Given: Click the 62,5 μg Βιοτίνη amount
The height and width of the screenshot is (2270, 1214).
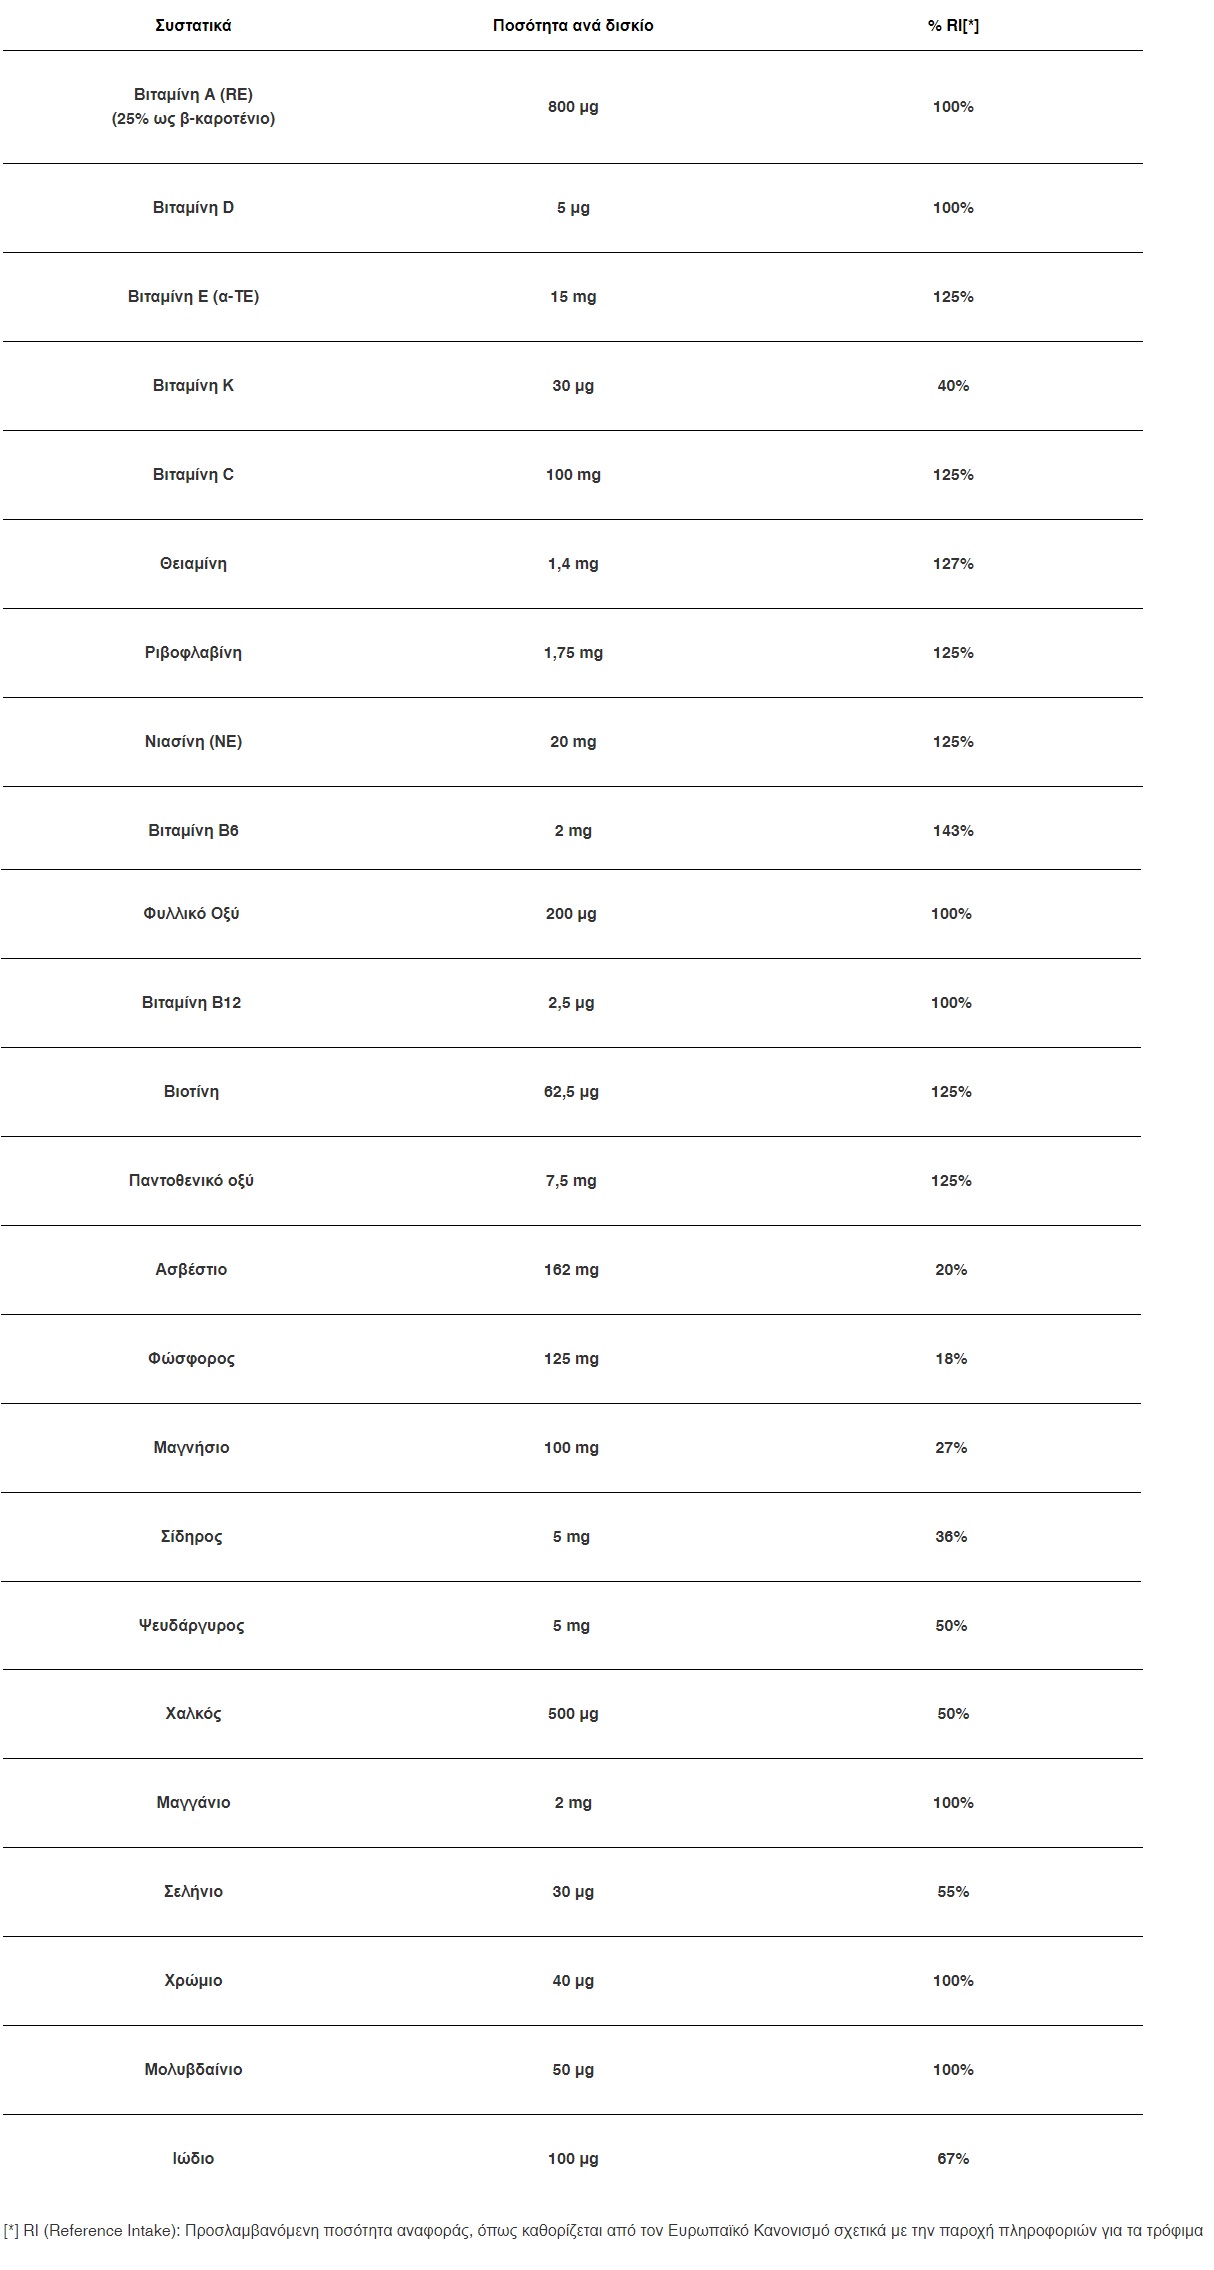Looking at the screenshot, I should pyautogui.click(x=571, y=1092).
